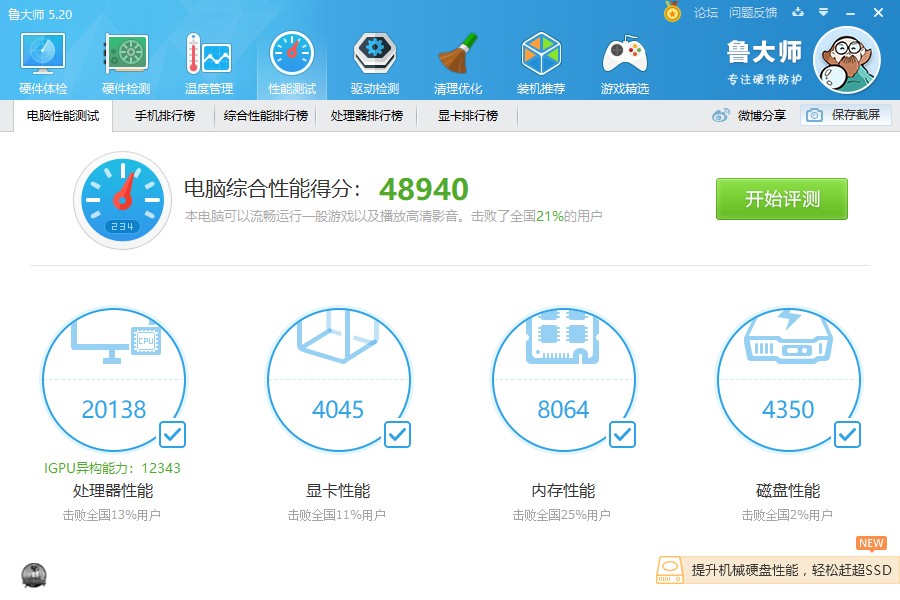Click 击败全国25%用户 text
The image size is (900, 600).
click(x=561, y=515)
